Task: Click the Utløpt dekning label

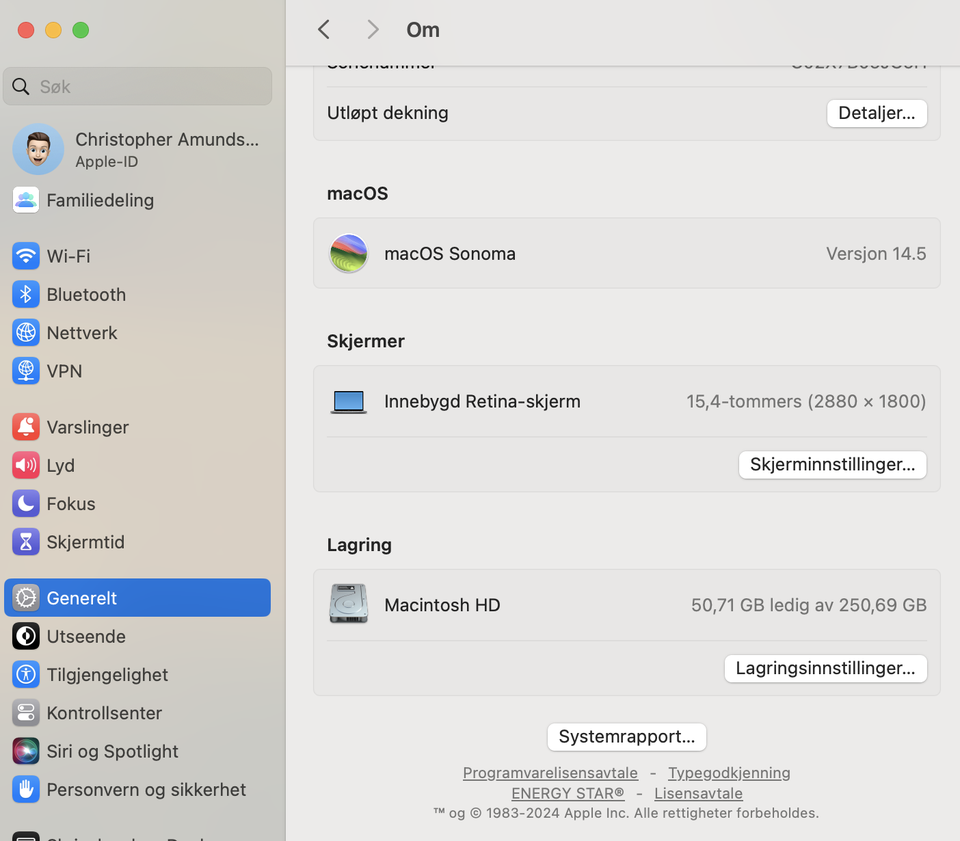Action: [388, 113]
